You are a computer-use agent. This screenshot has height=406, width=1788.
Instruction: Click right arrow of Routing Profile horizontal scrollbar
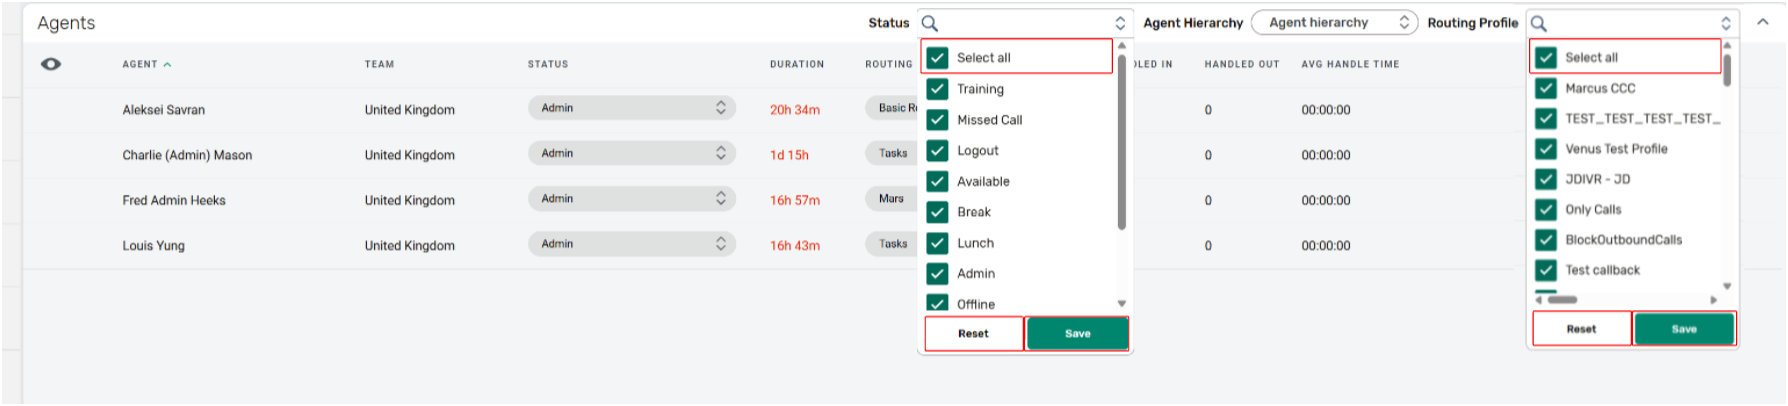coord(1713,300)
